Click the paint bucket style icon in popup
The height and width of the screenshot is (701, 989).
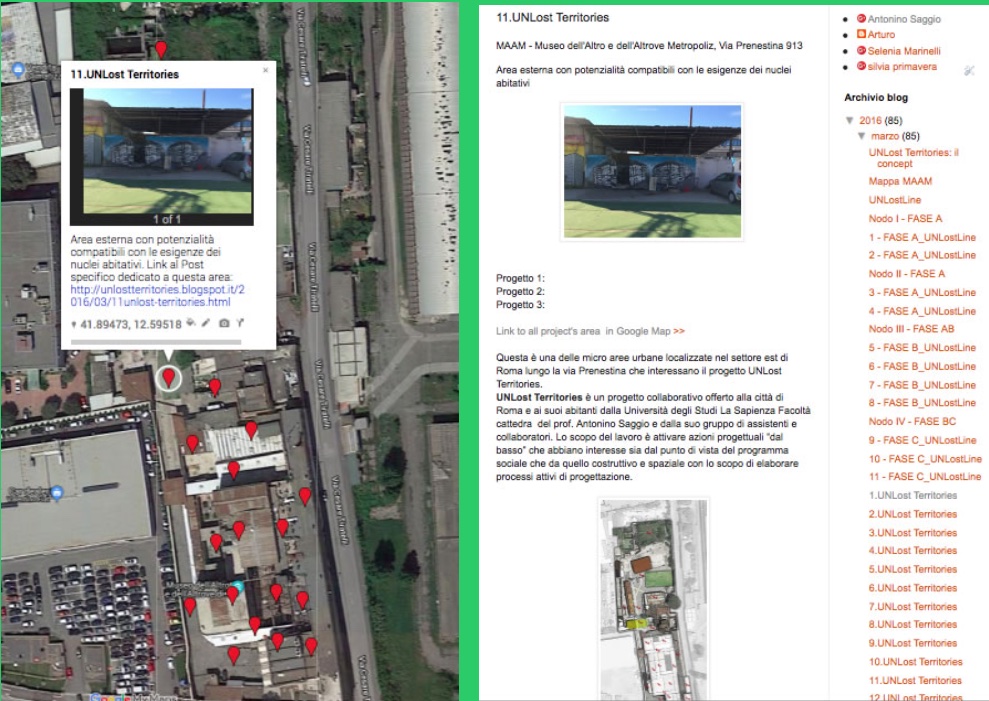tap(190, 324)
